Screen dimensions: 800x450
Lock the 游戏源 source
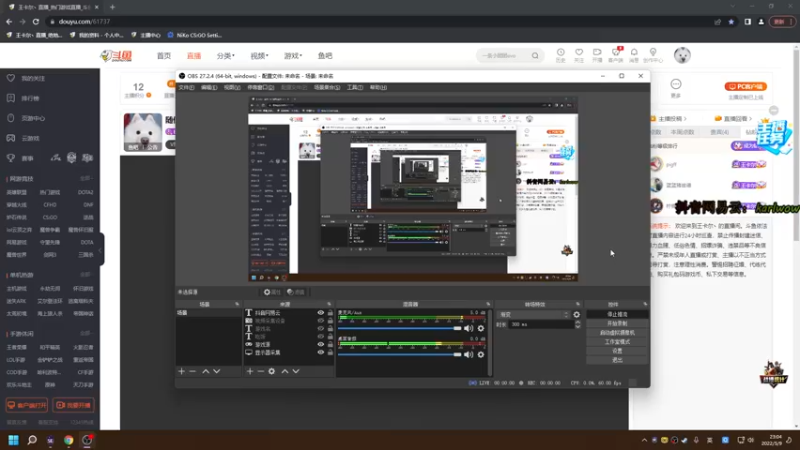pos(330,344)
